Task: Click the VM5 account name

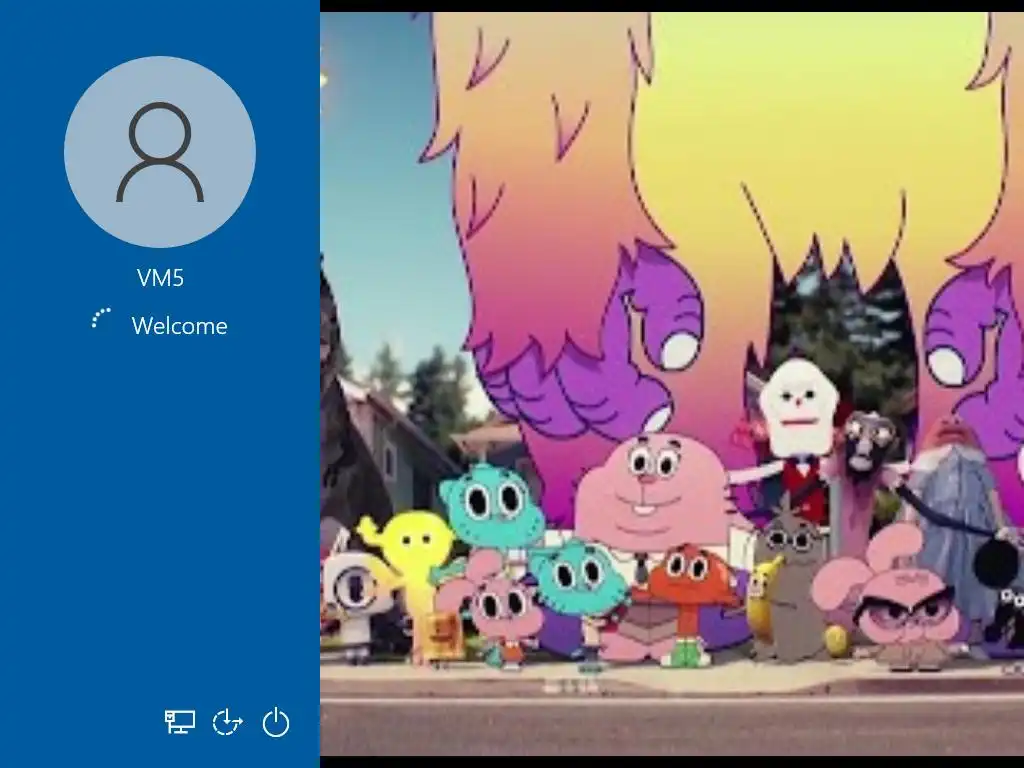Action: pyautogui.click(x=161, y=278)
